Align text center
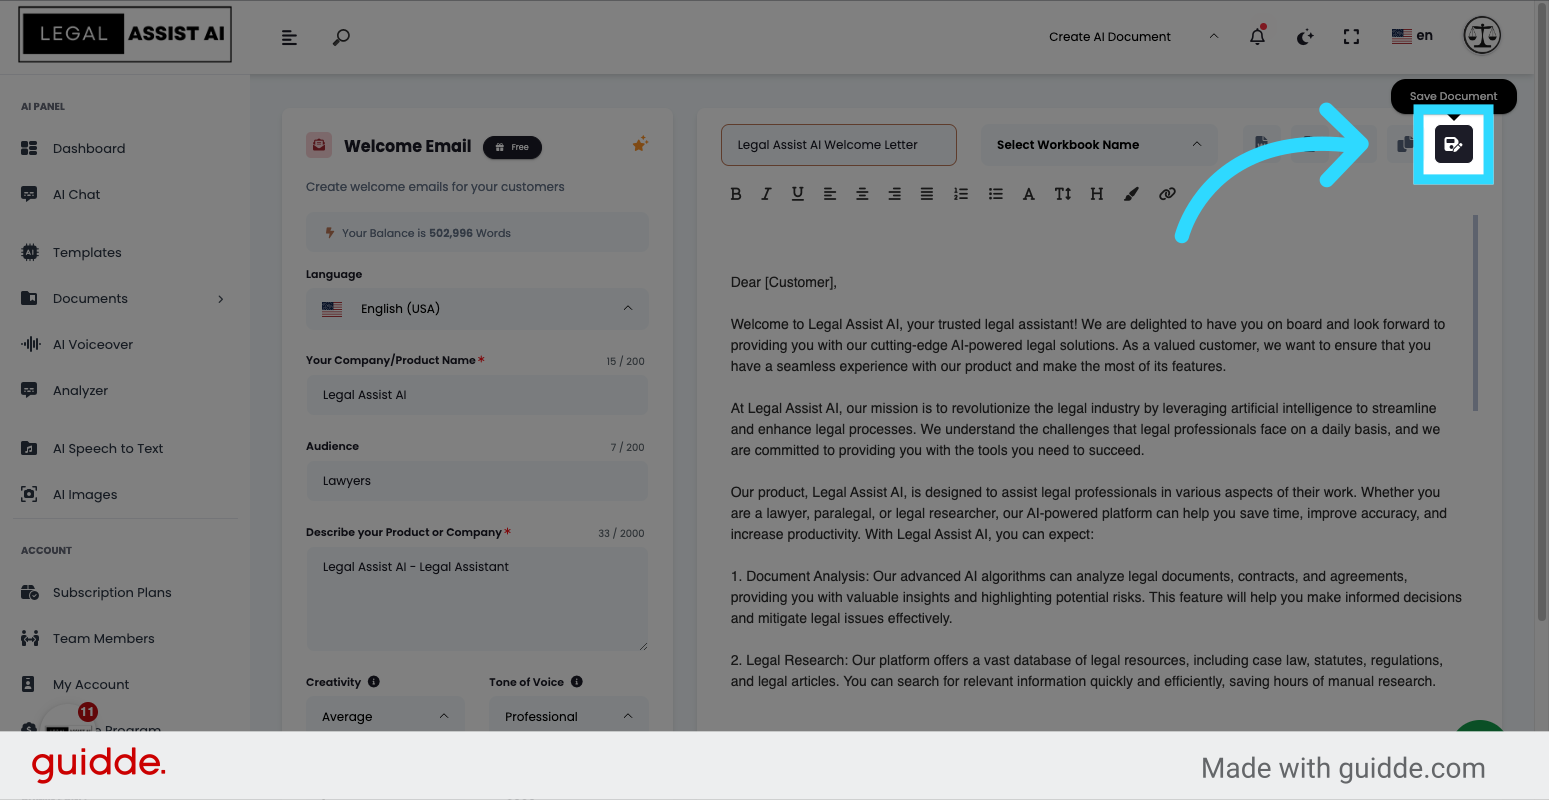The width and height of the screenshot is (1549, 800). [862, 194]
